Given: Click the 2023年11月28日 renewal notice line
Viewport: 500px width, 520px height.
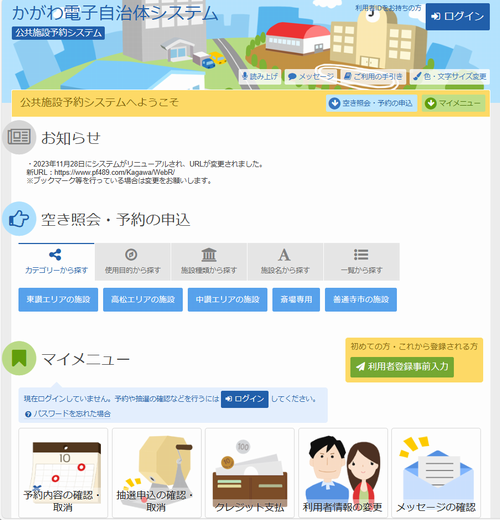Looking at the screenshot, I should point(146,164).
